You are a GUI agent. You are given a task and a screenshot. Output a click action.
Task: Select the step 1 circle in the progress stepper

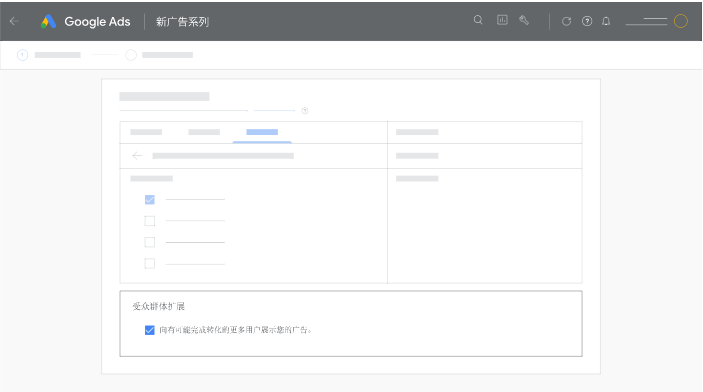click(22, 55)
